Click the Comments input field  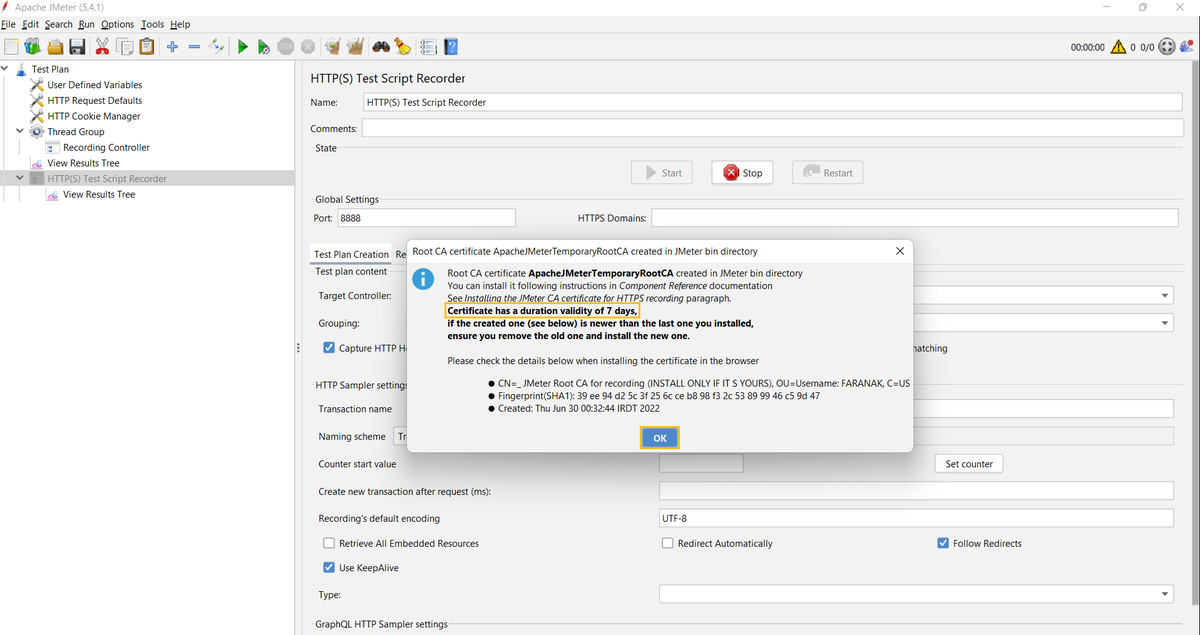772,128
